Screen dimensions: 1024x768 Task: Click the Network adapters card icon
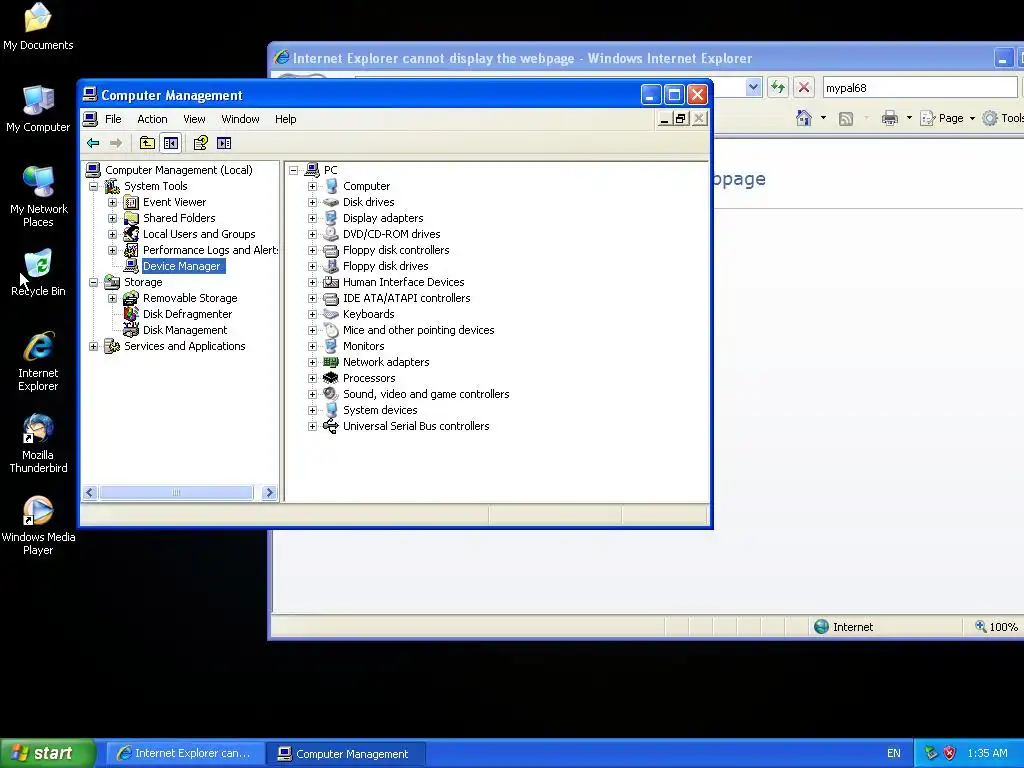tap(331, 362)
